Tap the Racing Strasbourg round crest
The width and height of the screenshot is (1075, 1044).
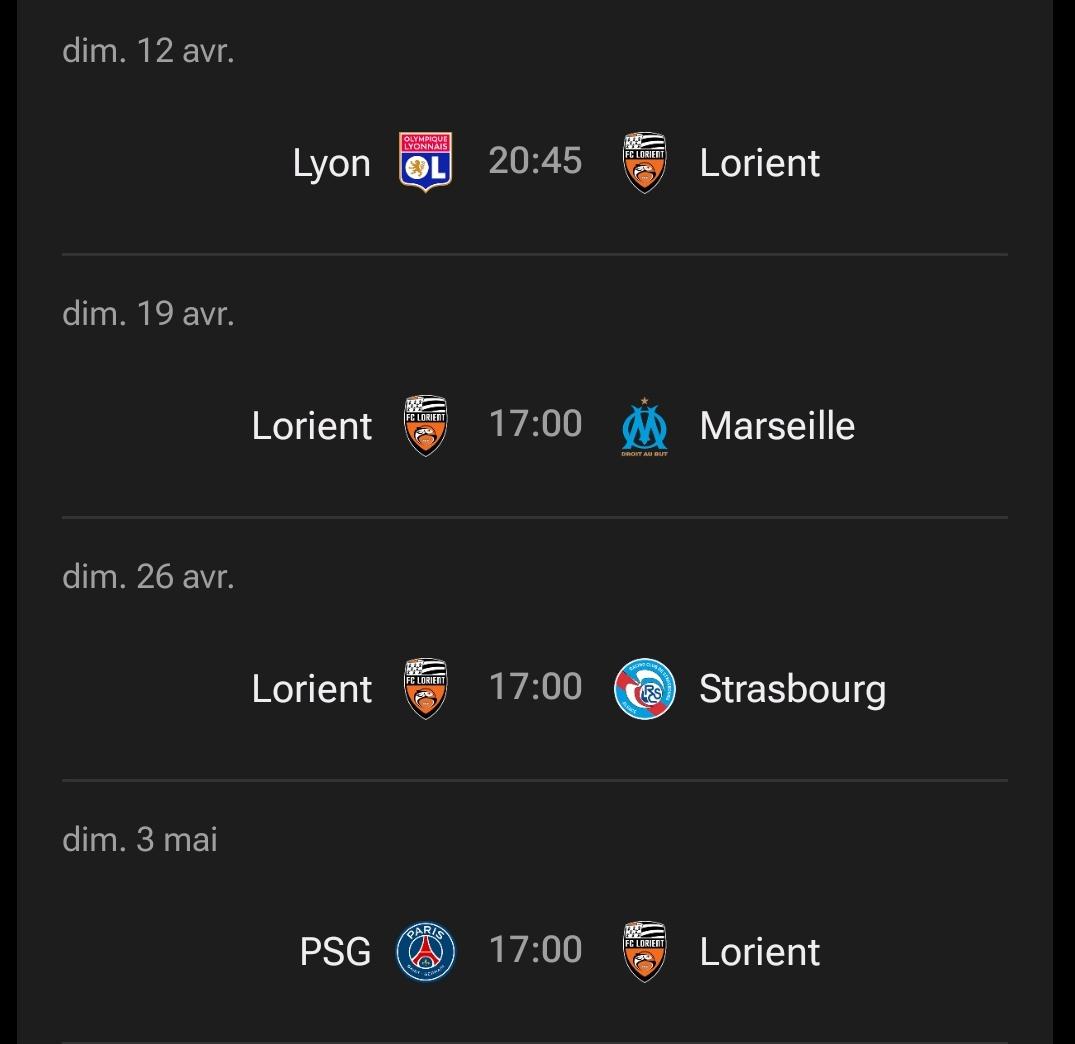pos(645,688)
